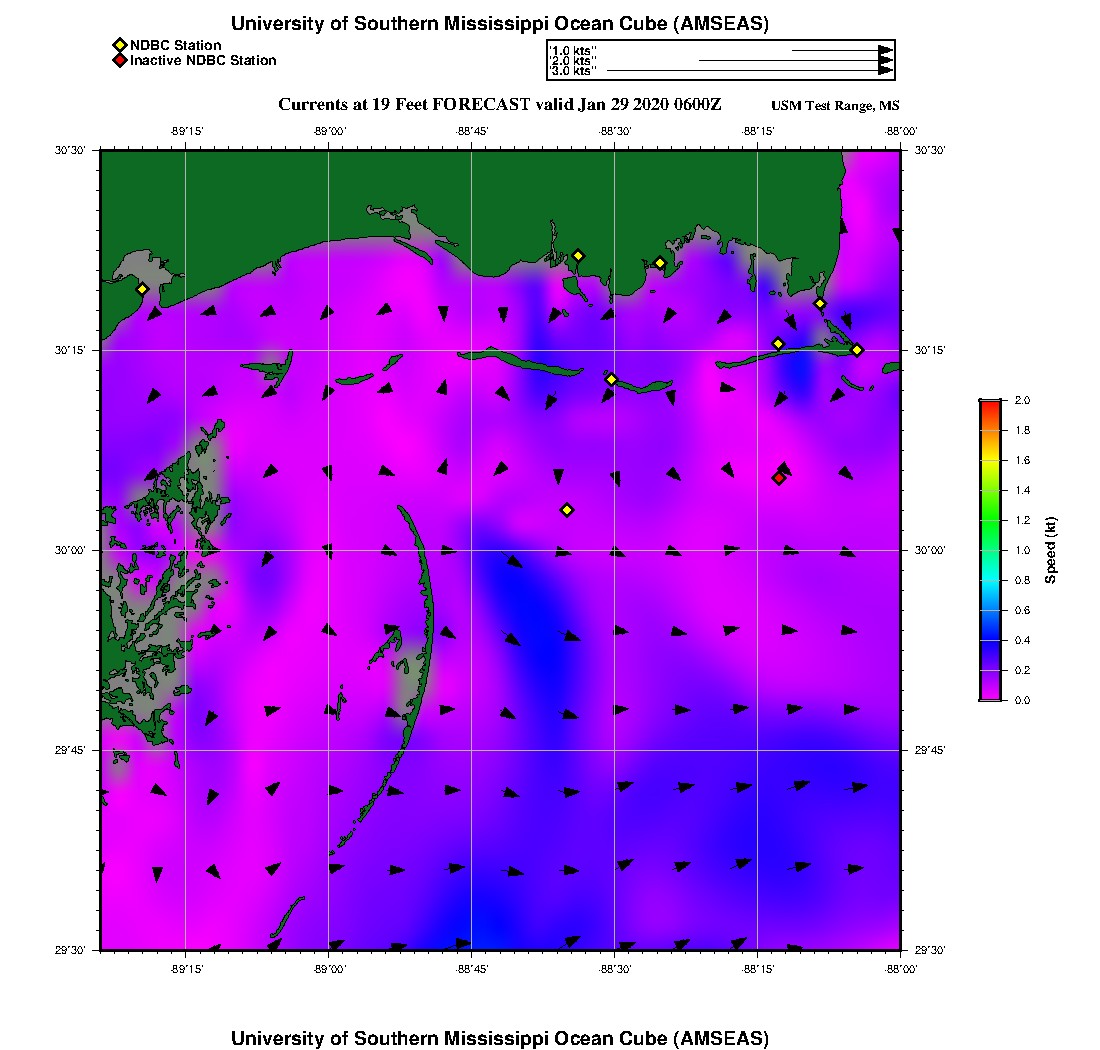The width and height of the screenshot is (1100, 1050).
Task: Click the 1.4 colorbar tick value
Action: point(1022,490)
